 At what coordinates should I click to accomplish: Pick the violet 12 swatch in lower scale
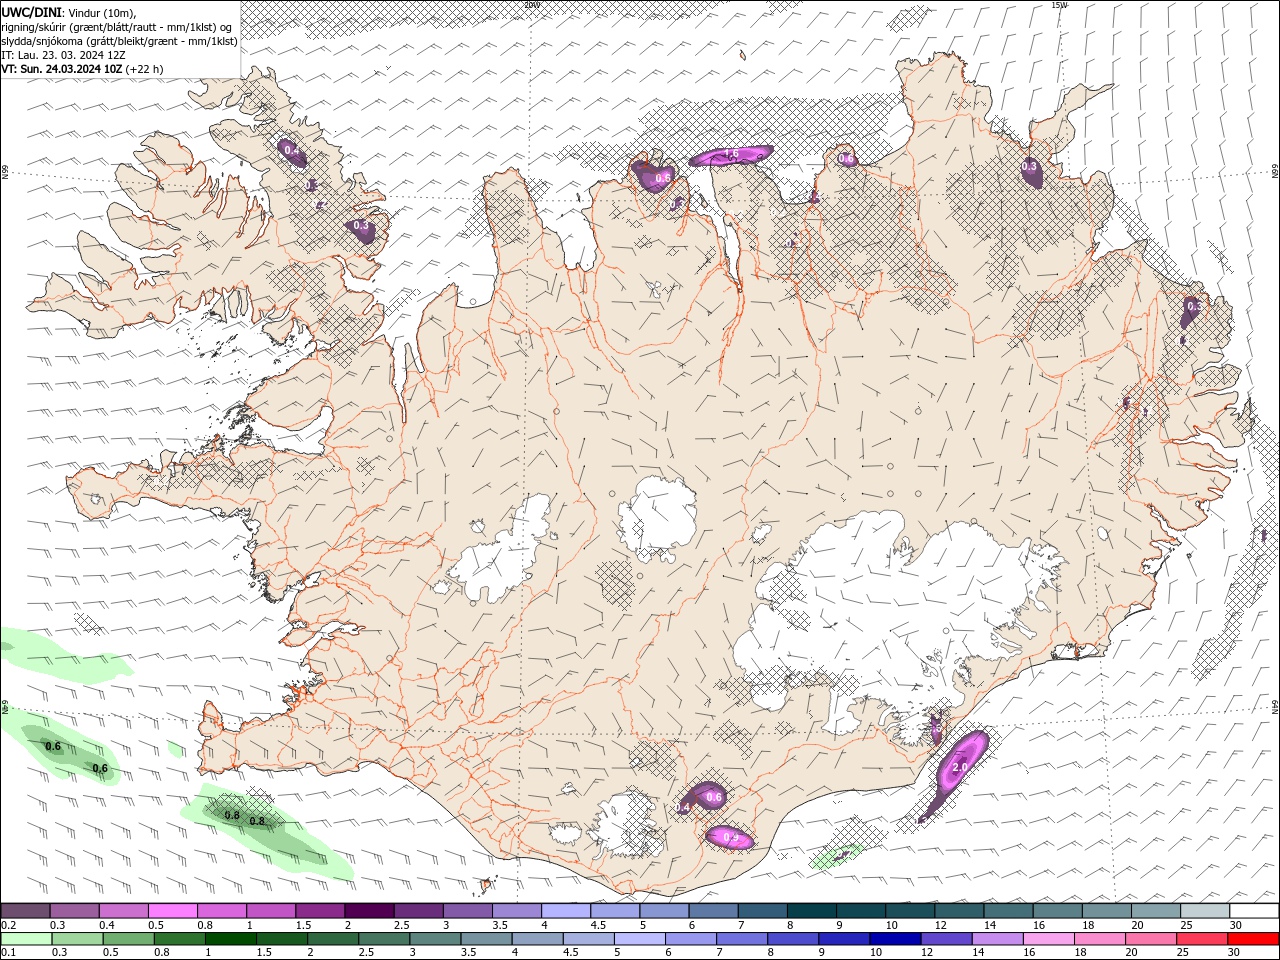pyautogui.click(x=945, y=939)
